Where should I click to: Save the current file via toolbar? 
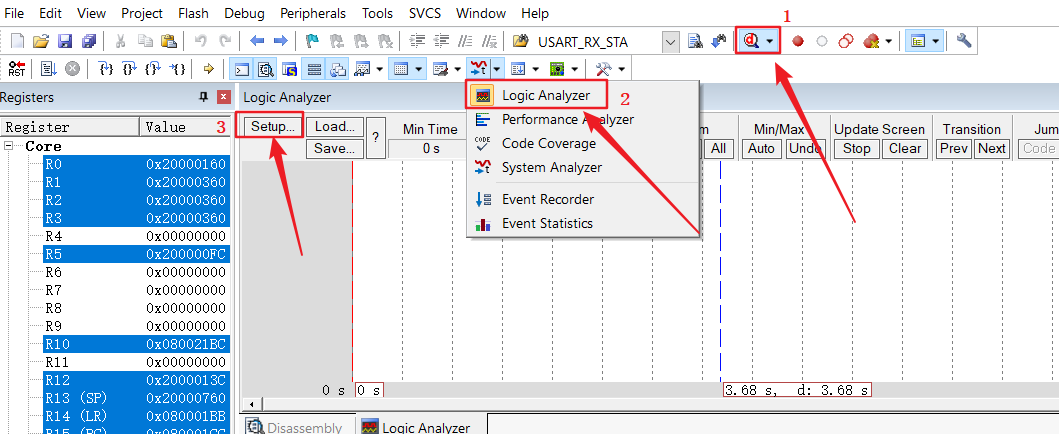coord(65,41)
